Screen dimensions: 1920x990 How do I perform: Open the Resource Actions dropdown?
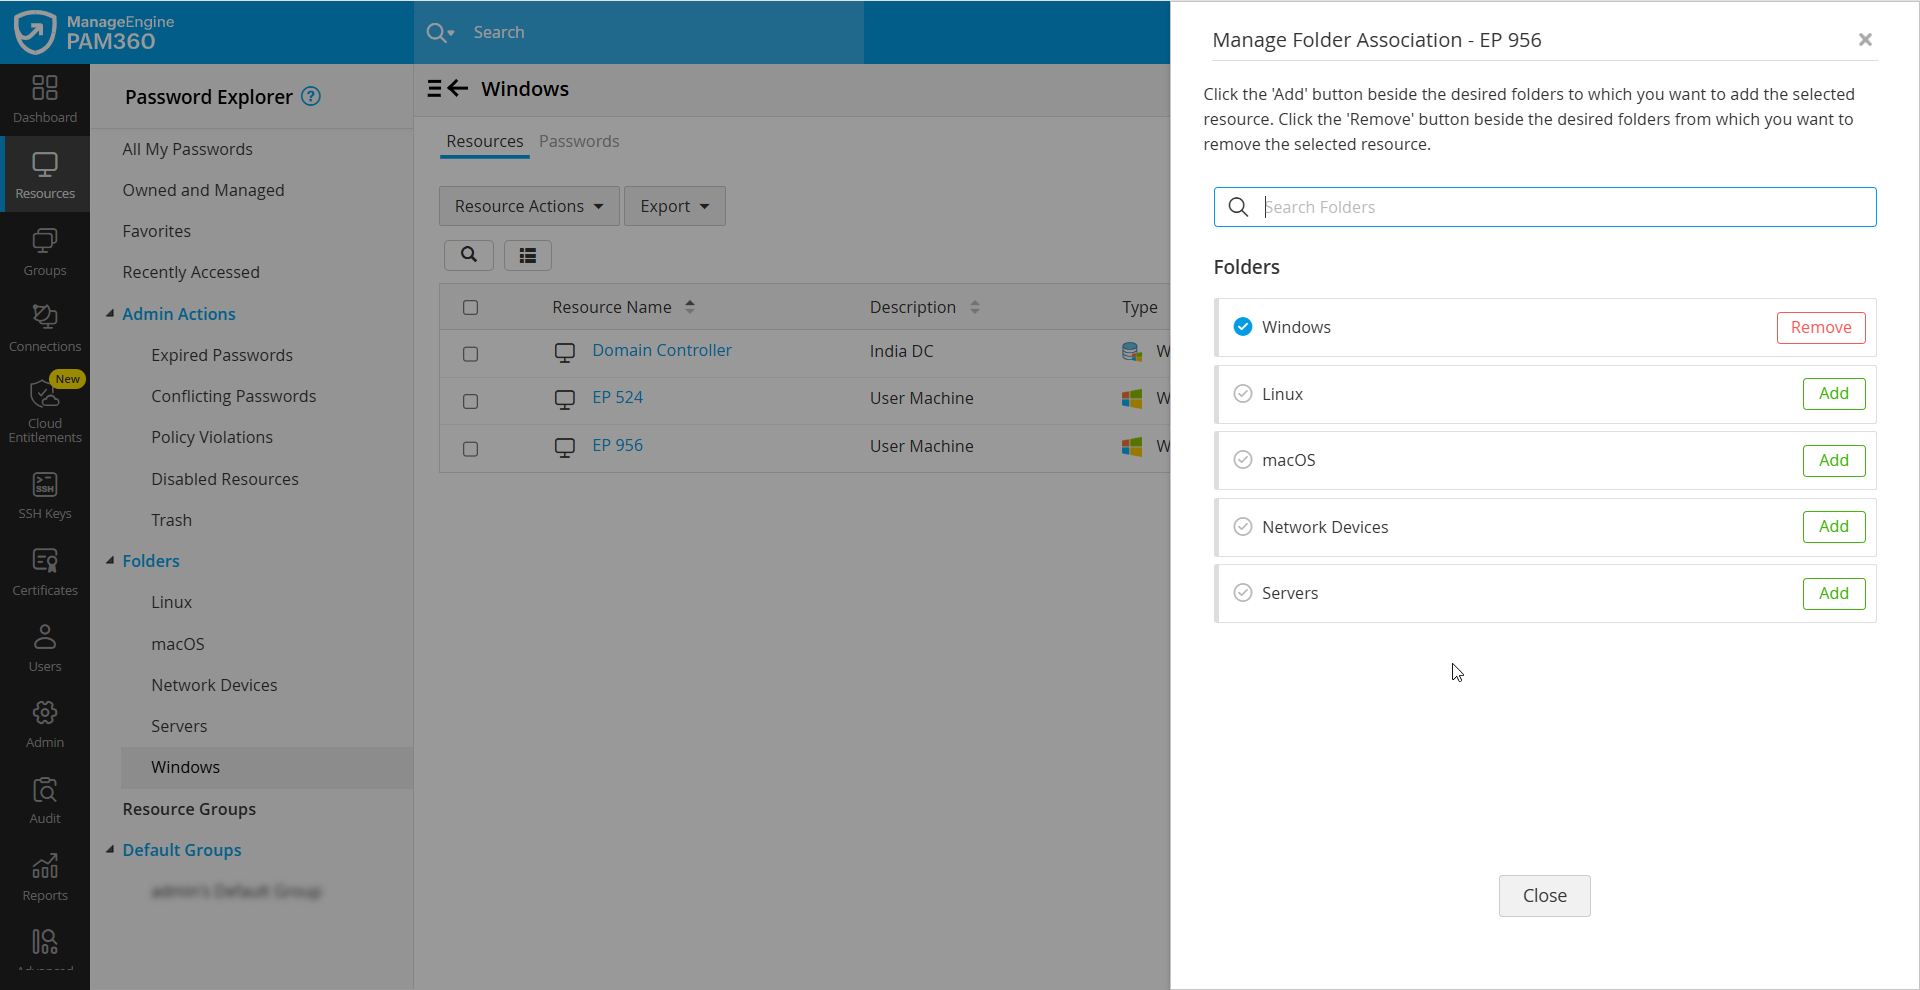click(x=528, y=206)
